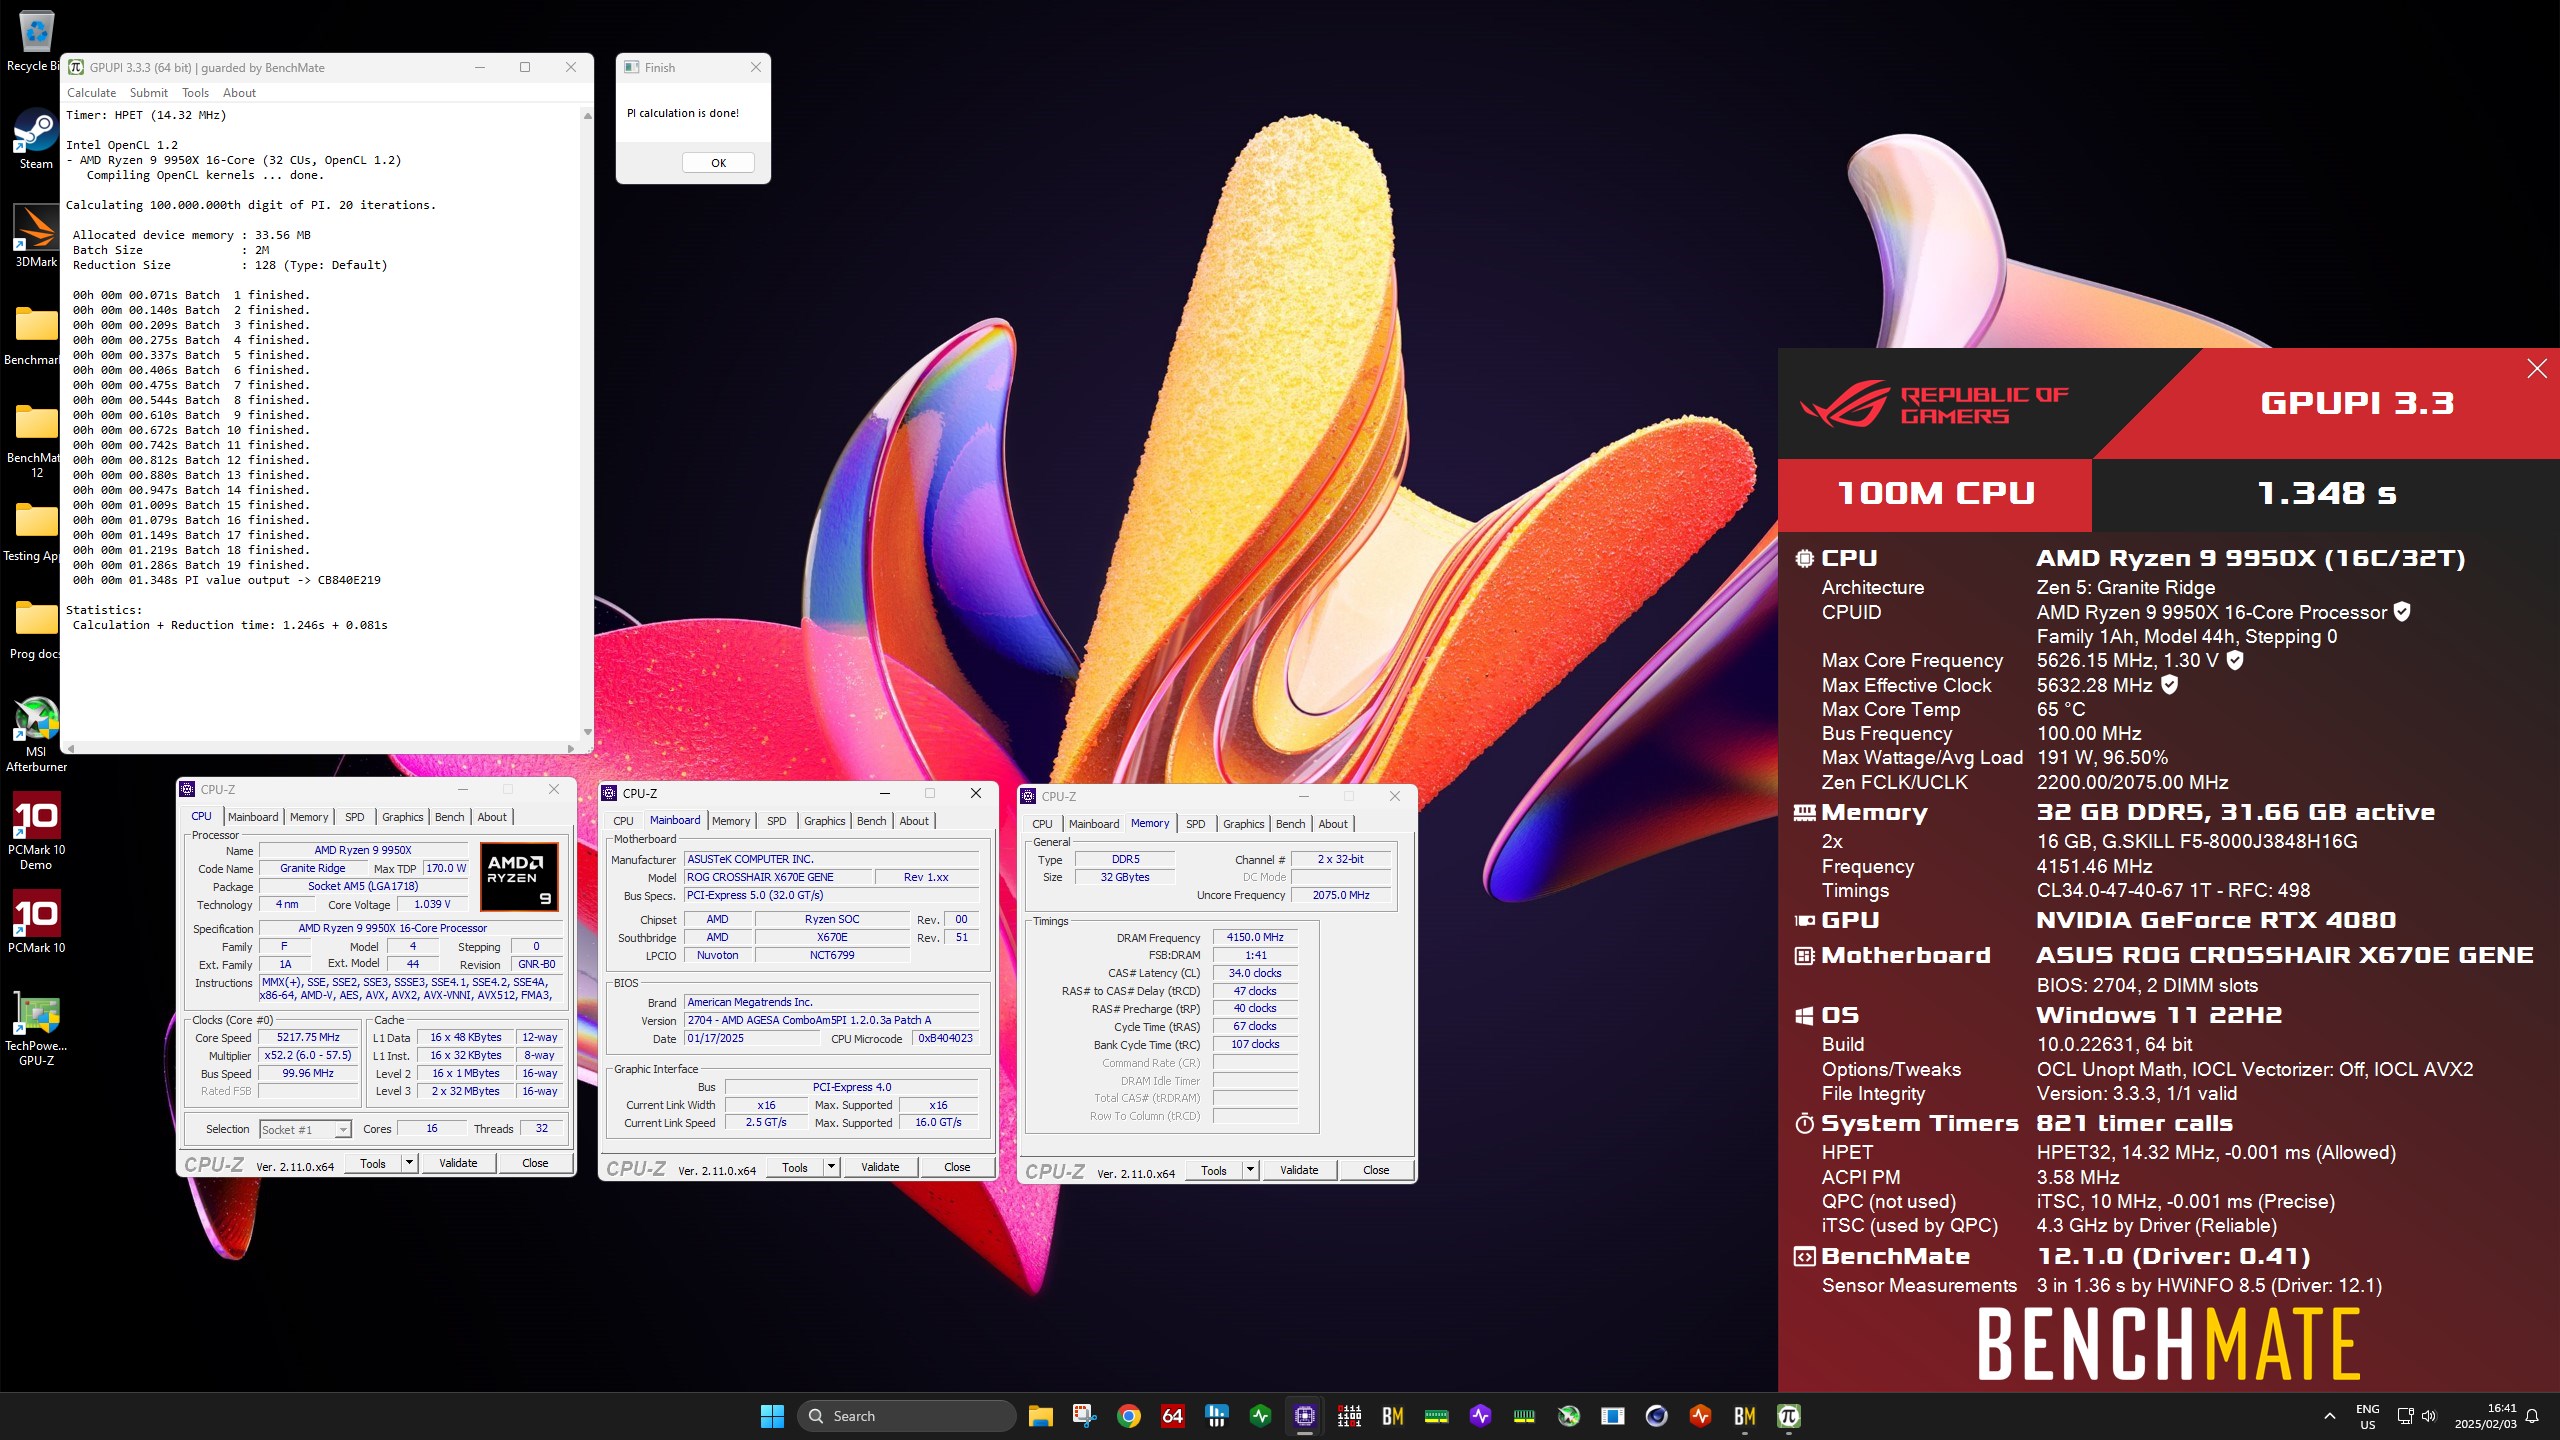Open network status icon in system tray

[2404, 1416]
